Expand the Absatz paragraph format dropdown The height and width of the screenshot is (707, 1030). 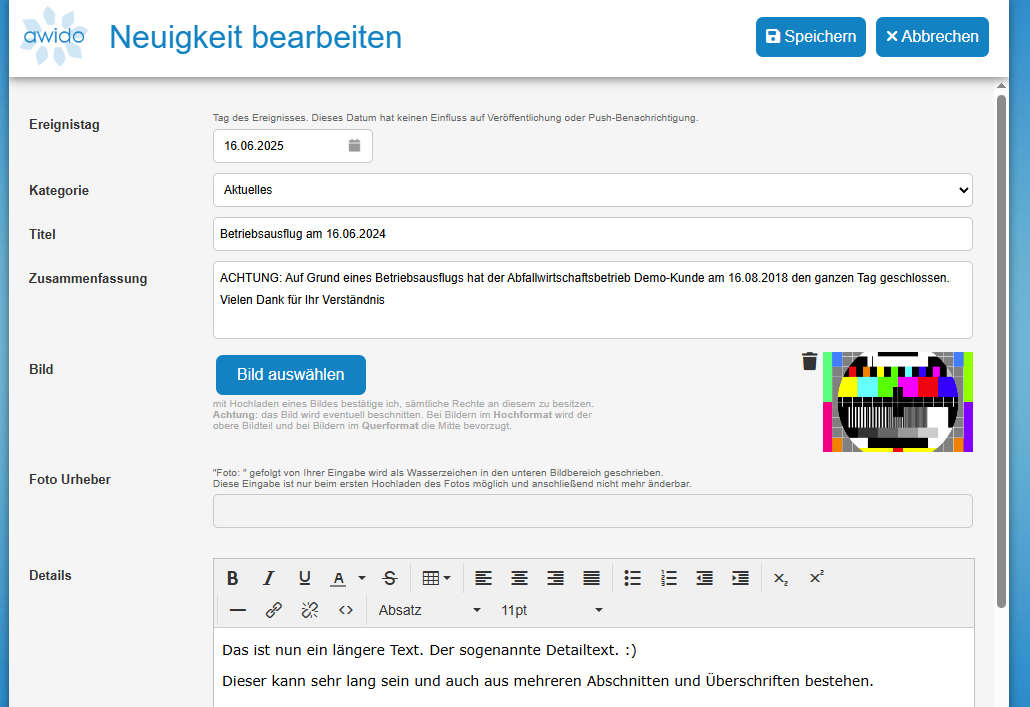click(x=430, y=610)
